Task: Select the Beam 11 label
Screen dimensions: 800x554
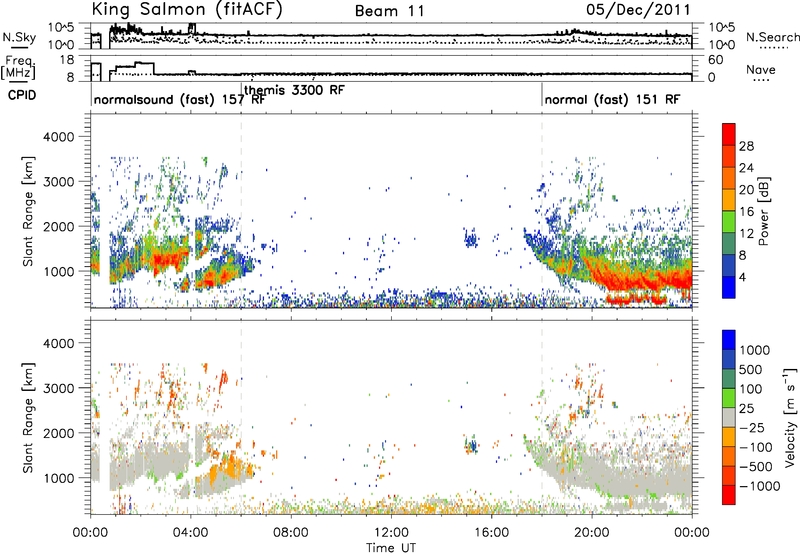Action: click(x=390, y=11)
